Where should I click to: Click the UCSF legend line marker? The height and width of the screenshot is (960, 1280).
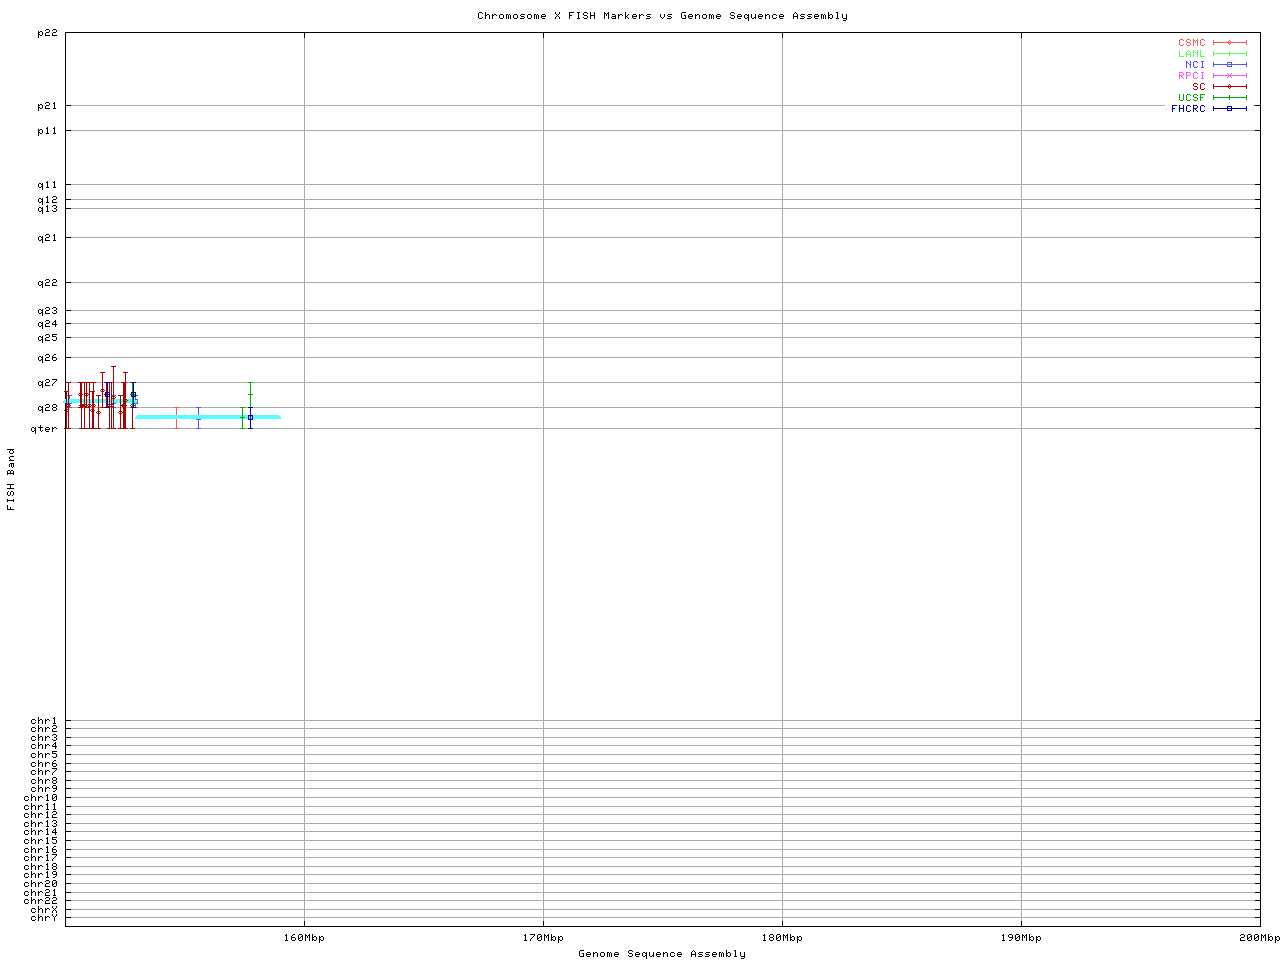pyautogui.click(x=1229, y=98)
